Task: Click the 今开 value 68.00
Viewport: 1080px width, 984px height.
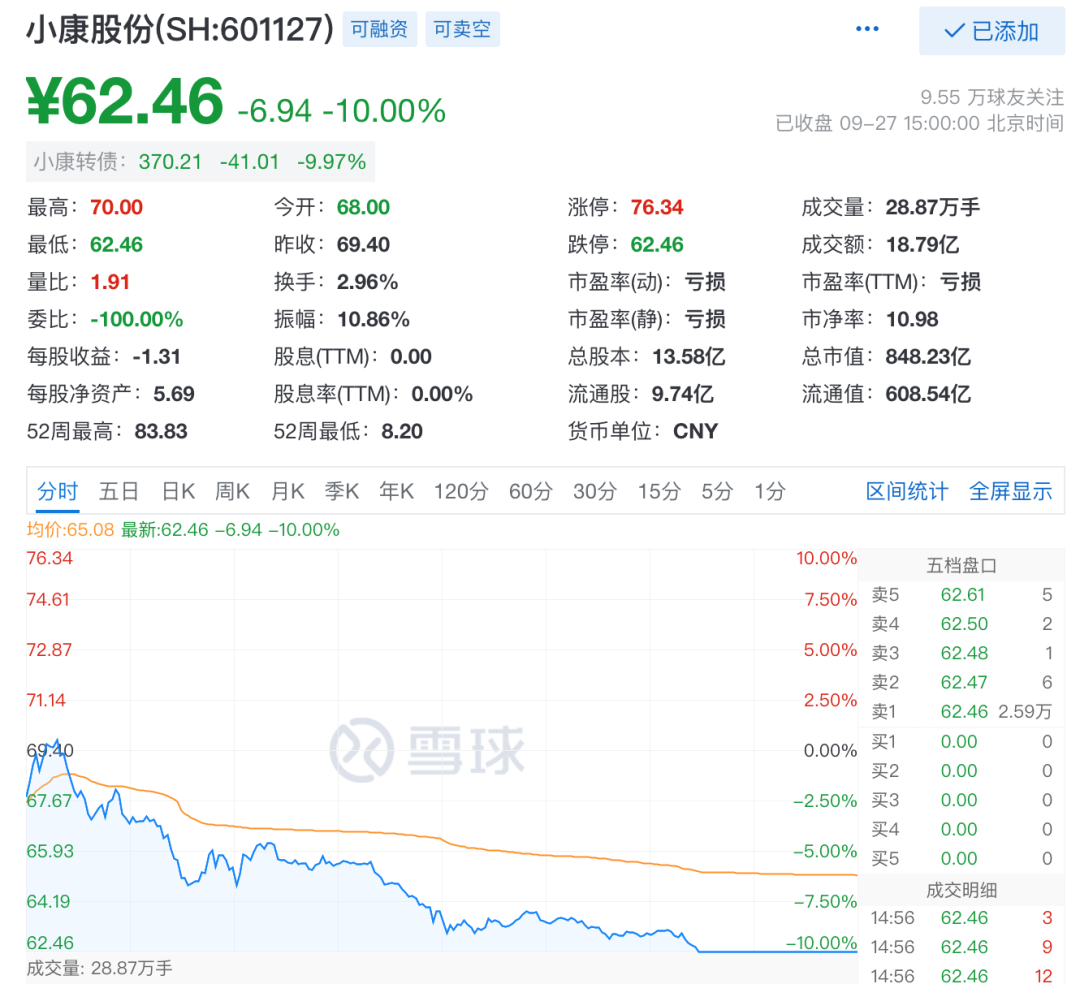Action: pos(363,207)
